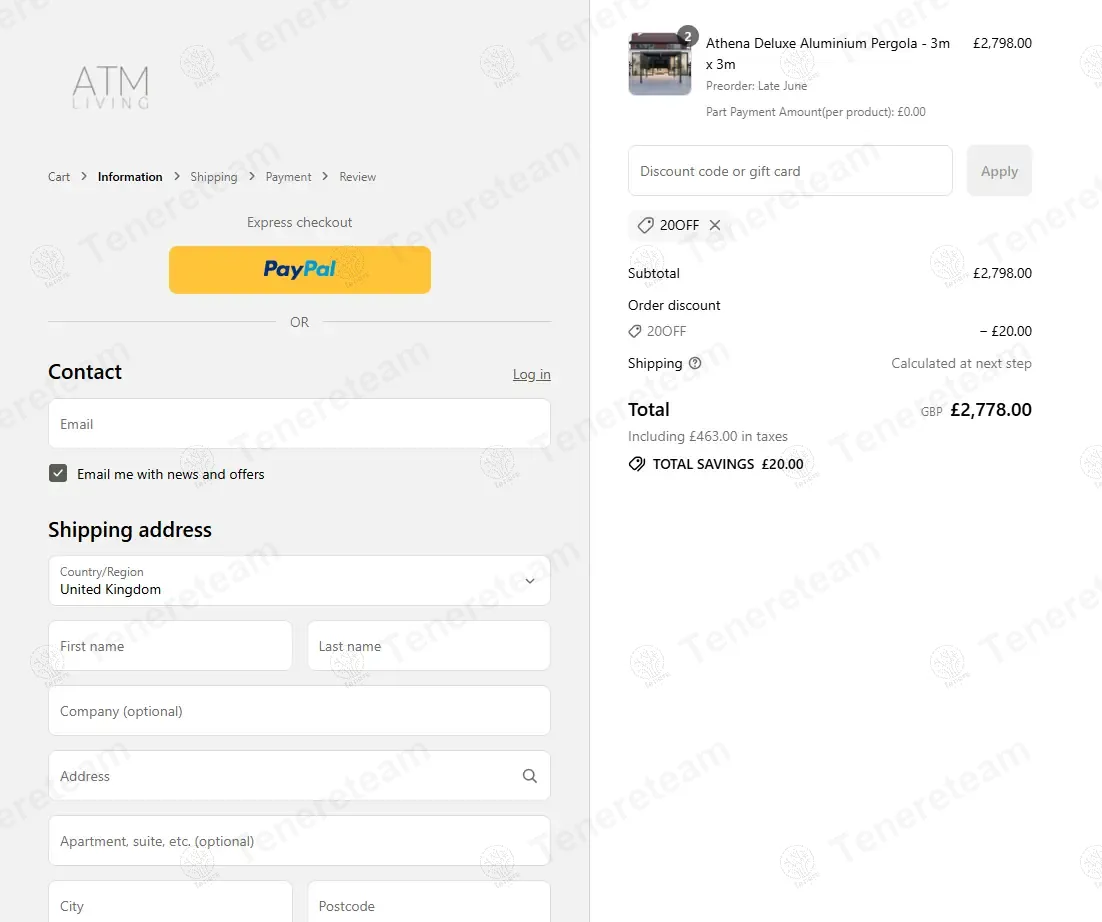
Task: Click the 'Calculated at next step' text
Action: (x=961, y=363)
